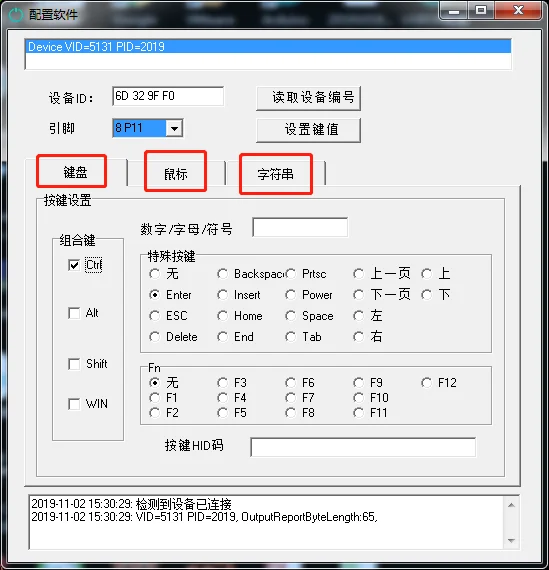Image resolution: width=549 pixels, height=570 pixels.
Task: Select the F8 function key radio
Action: point(290,413)
